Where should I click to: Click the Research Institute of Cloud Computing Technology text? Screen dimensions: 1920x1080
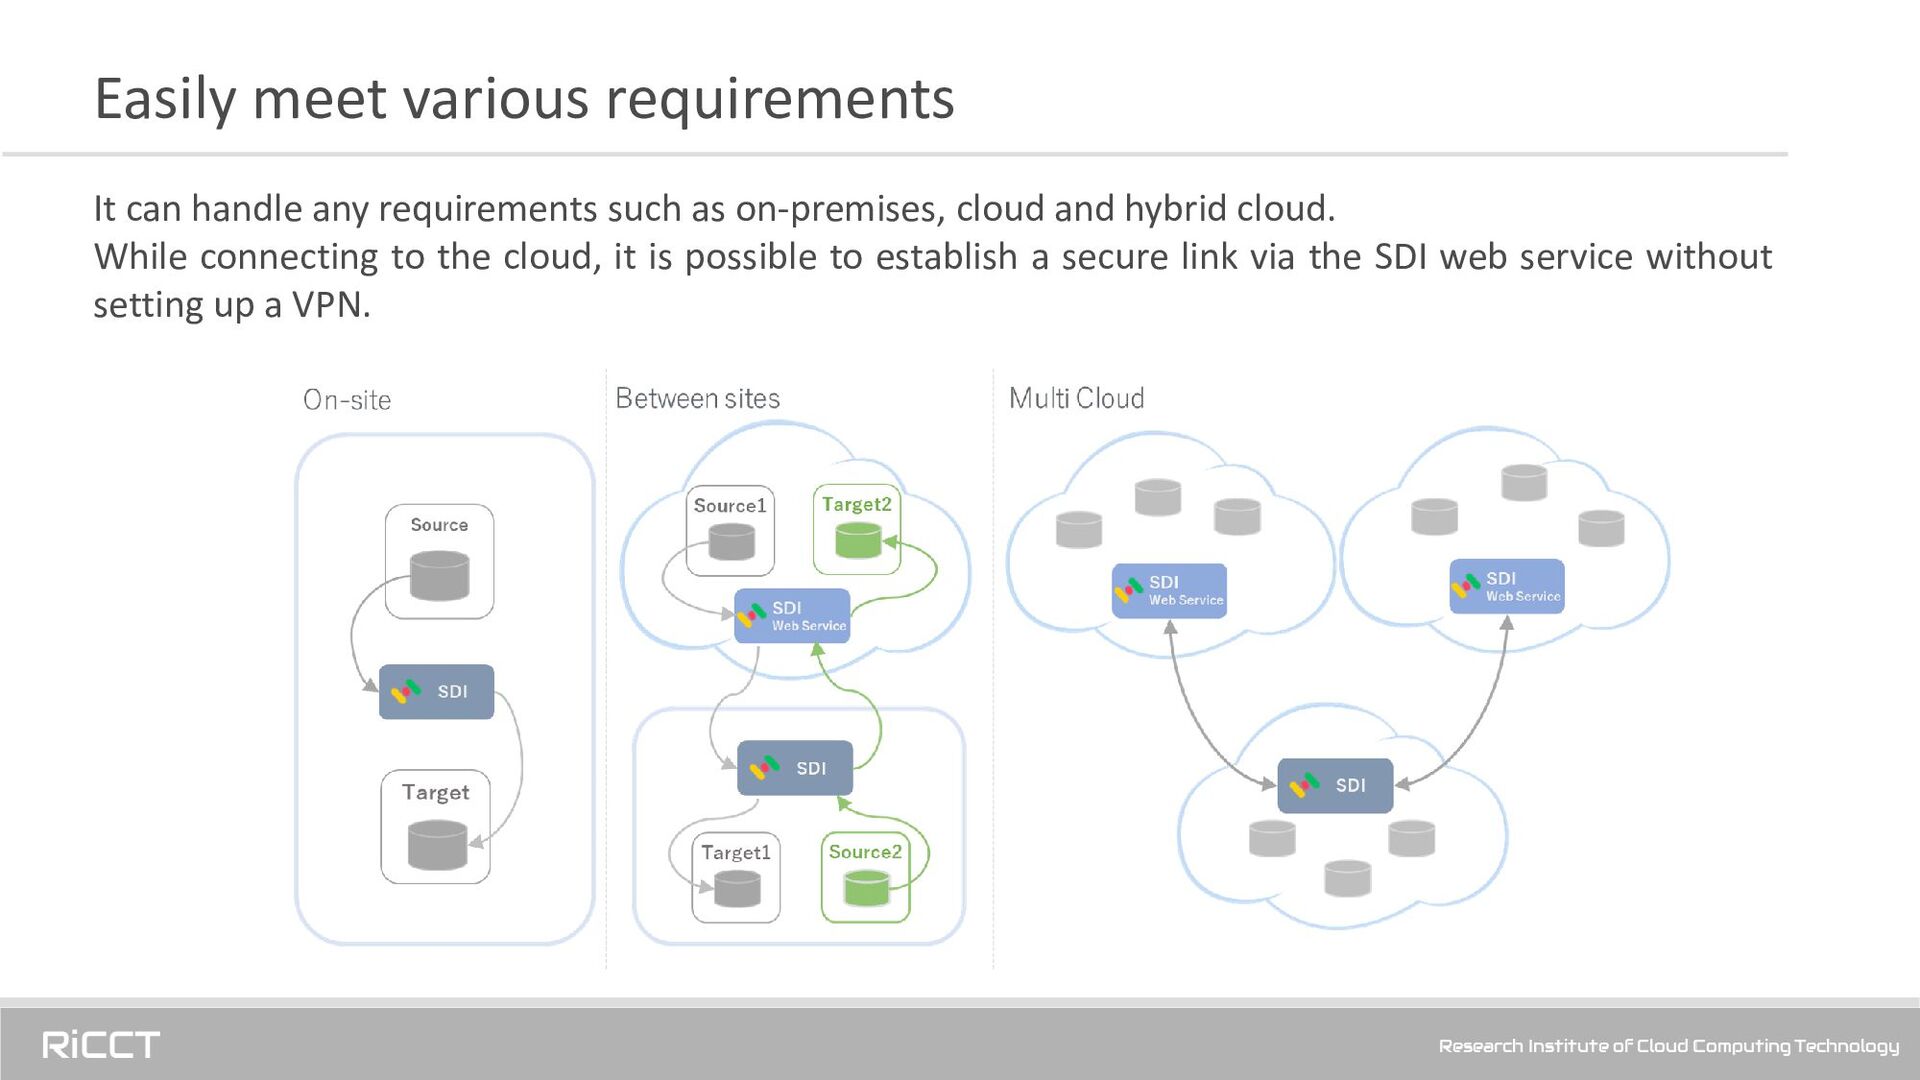coord(1669,1046)
